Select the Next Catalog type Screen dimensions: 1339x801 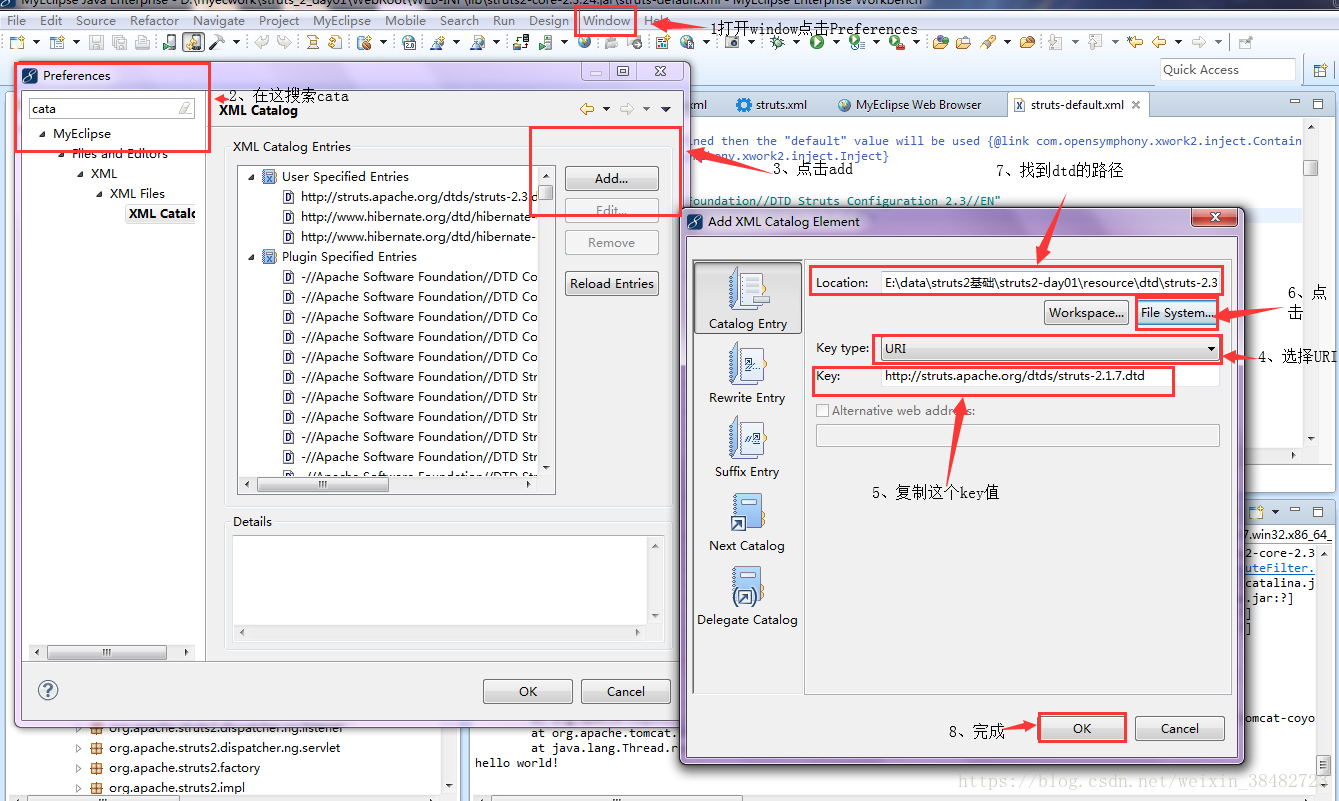(747, 521)
